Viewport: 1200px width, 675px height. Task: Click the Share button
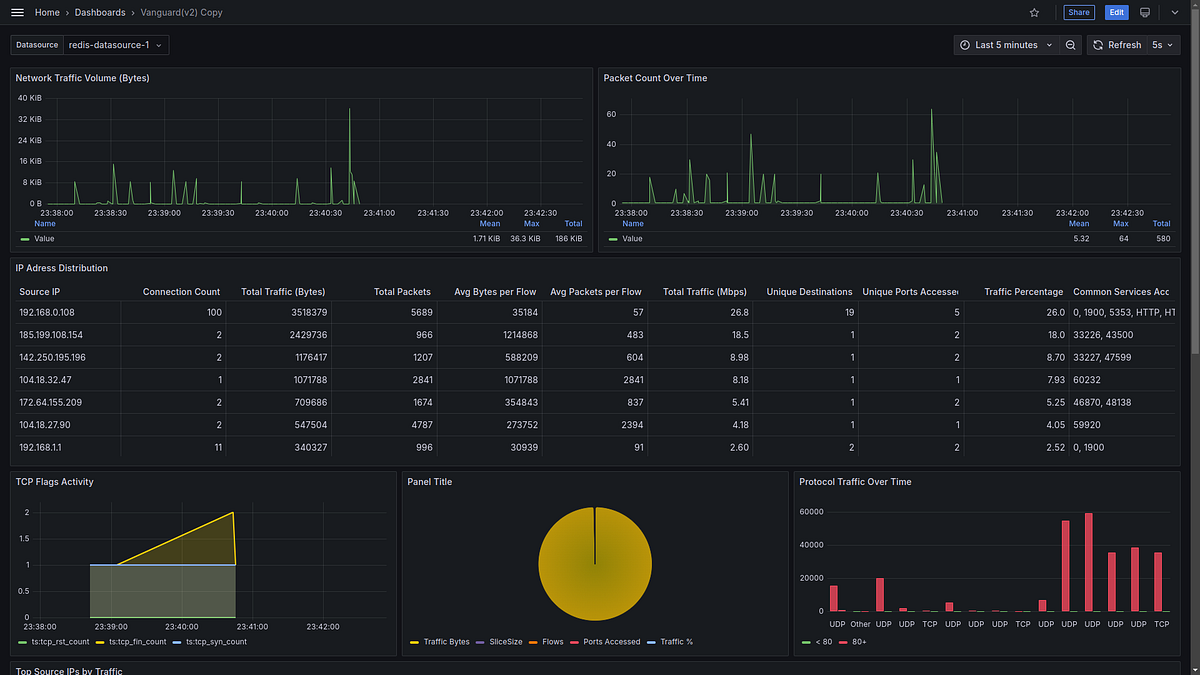click(x=1078, y=12)
